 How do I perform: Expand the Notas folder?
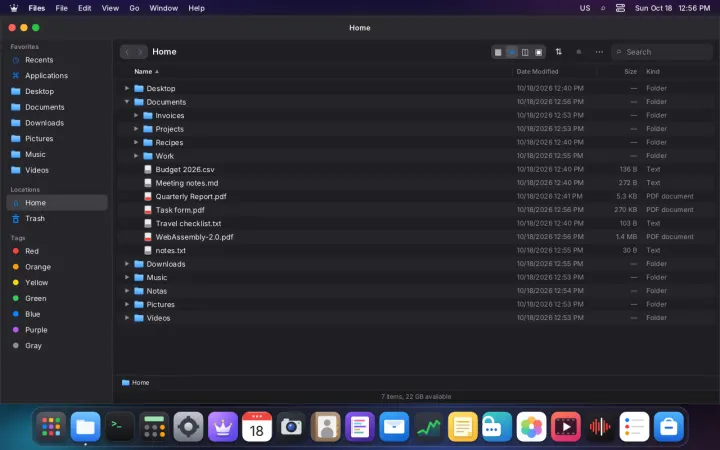pyautogui.click(x=127, y=291)
